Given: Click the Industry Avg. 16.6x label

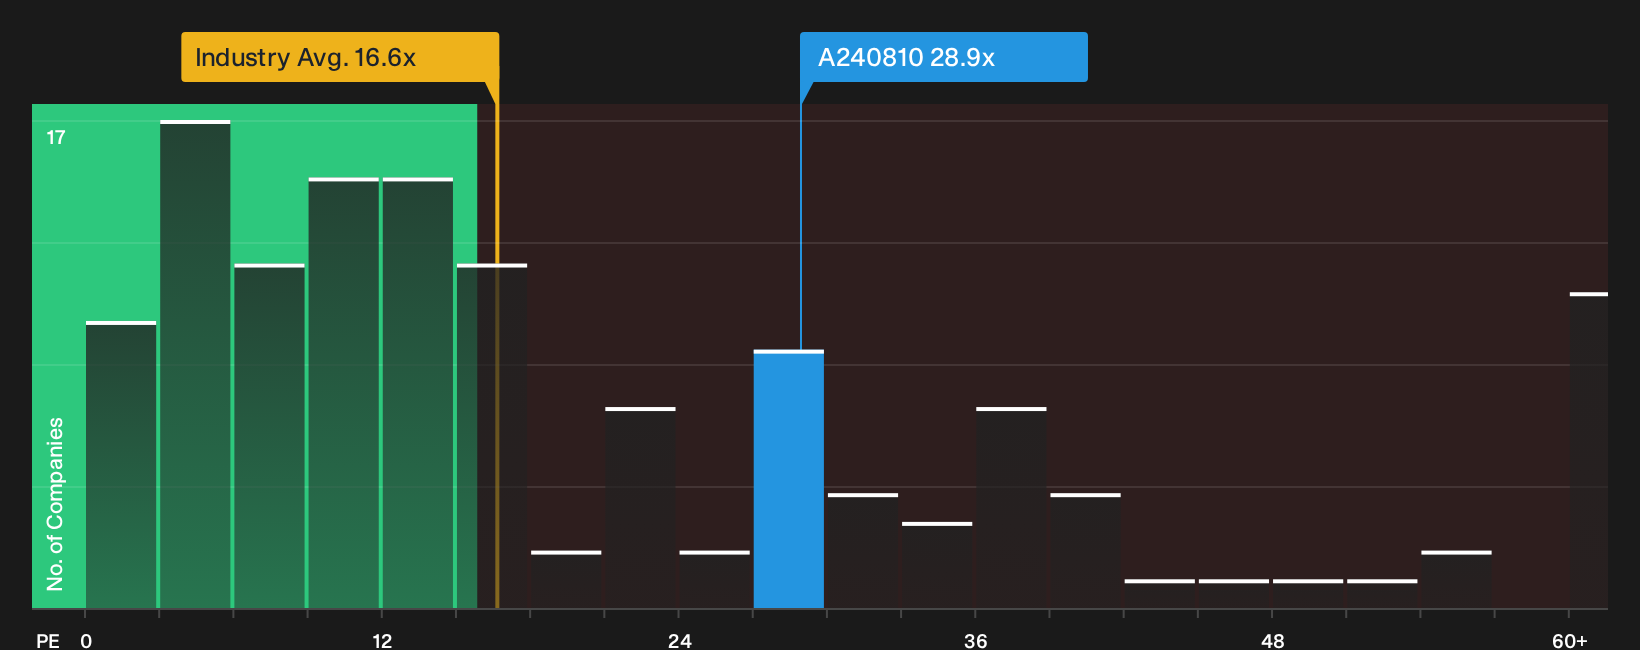Looking at the screenshot, I should 340,57.
